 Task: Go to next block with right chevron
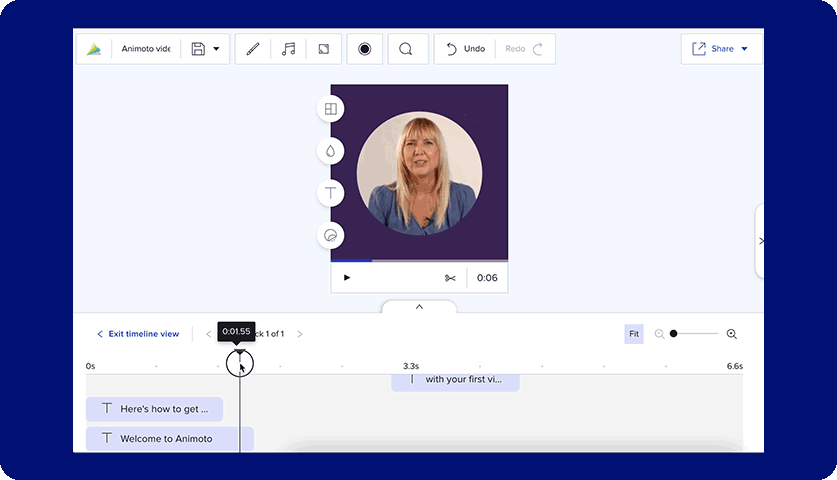click(300, 334)
